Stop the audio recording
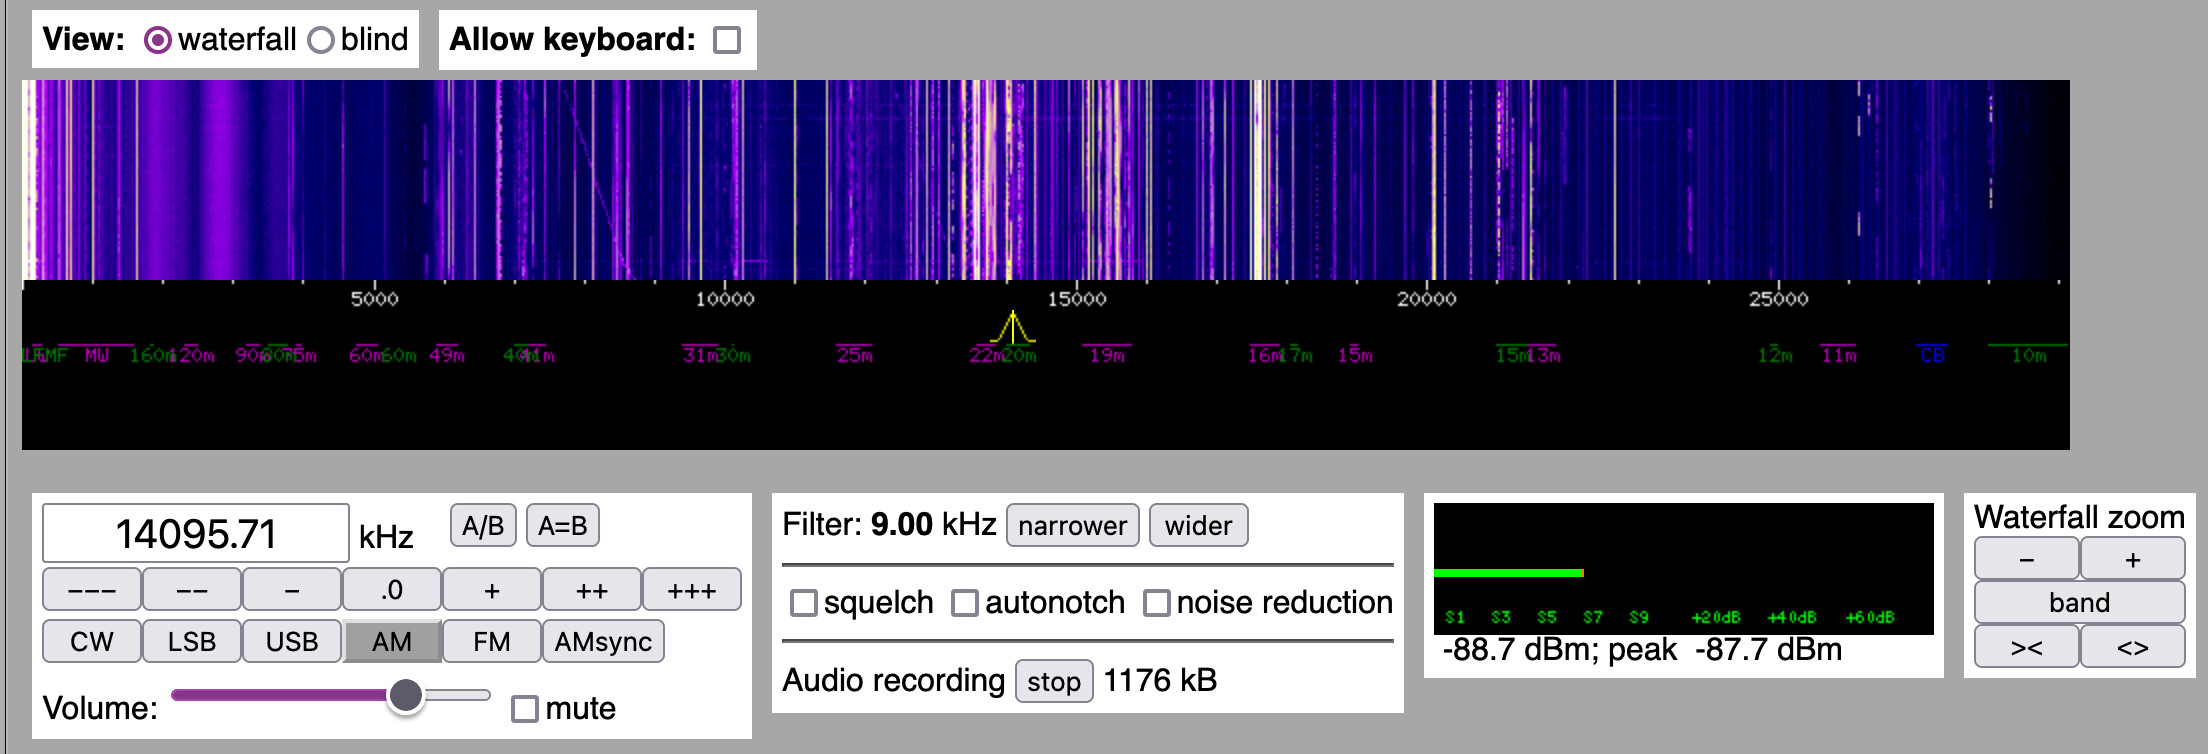 coord(1053,682)
